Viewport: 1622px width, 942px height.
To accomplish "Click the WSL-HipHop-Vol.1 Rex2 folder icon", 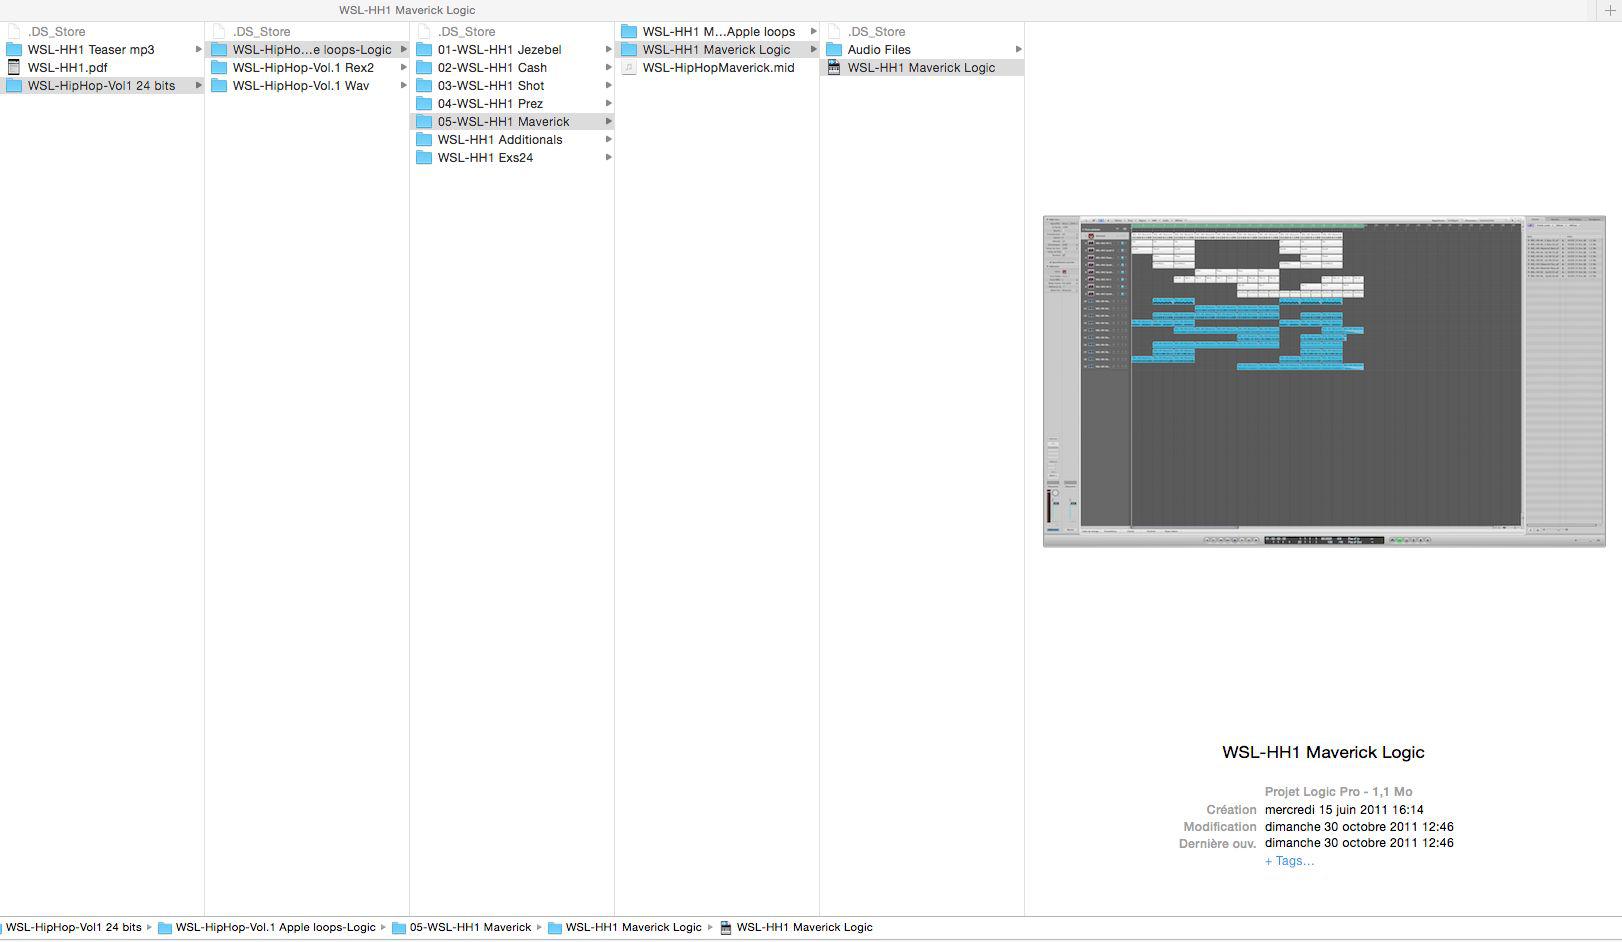I will pyautogui.click(x=219, y=67).
